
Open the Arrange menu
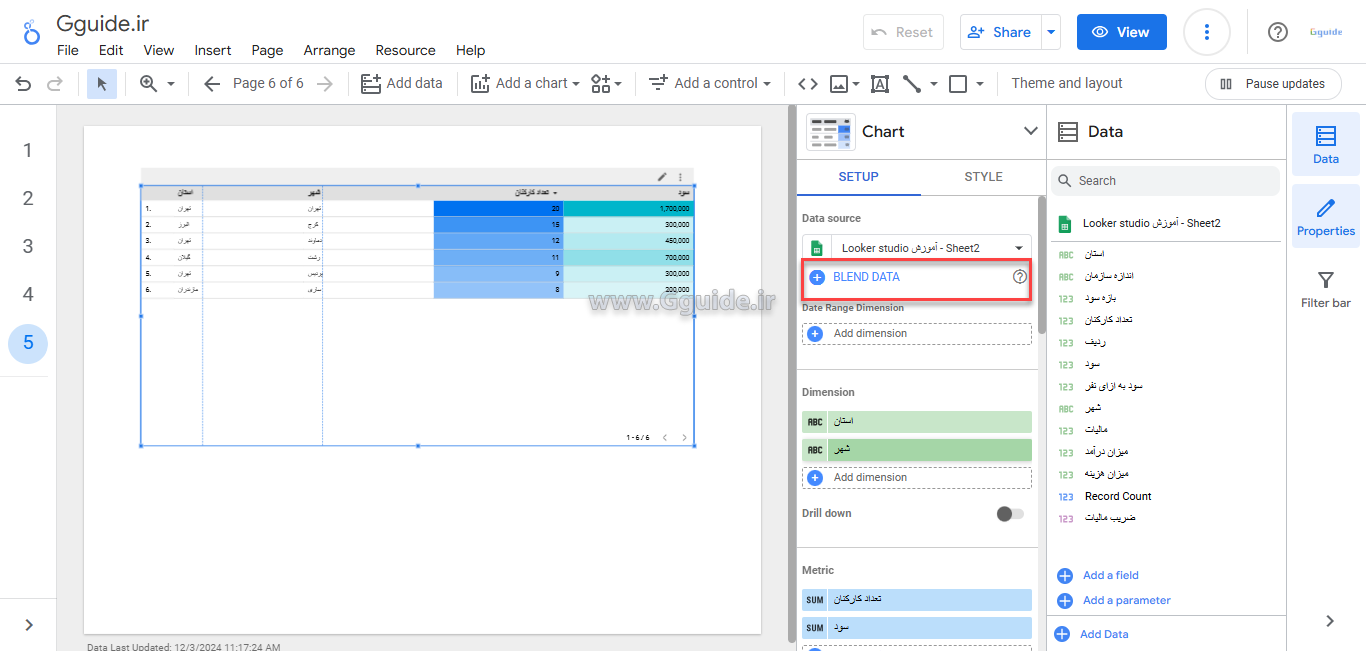pos(329,50)
